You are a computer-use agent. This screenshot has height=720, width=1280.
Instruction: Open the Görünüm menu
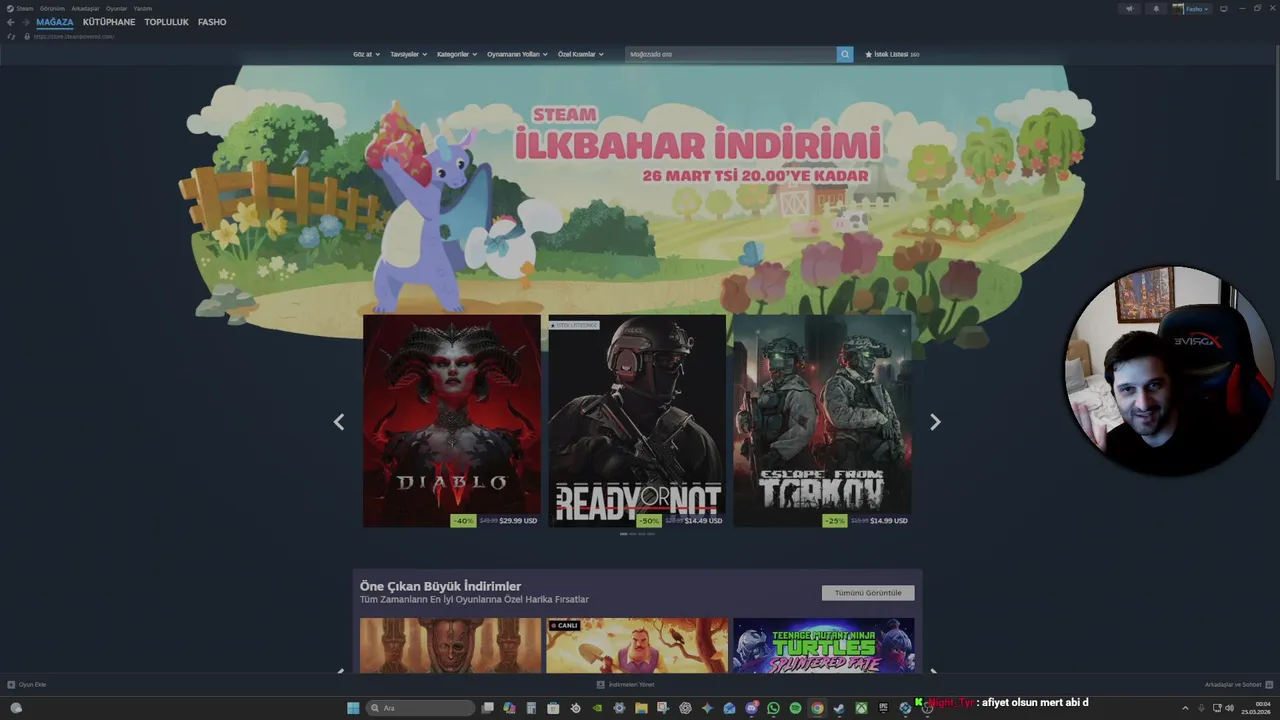[x=52, y=8]
